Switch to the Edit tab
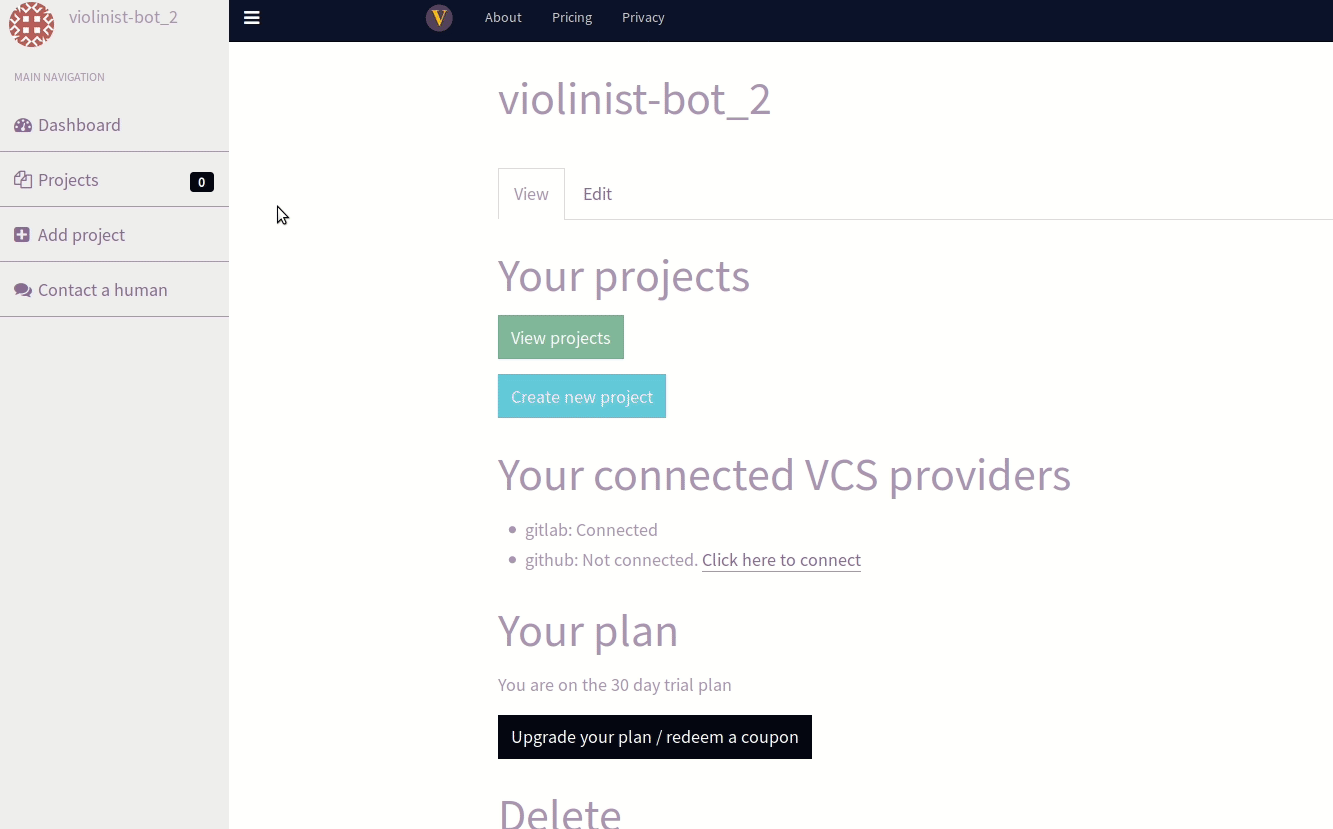 click(597, 193)
